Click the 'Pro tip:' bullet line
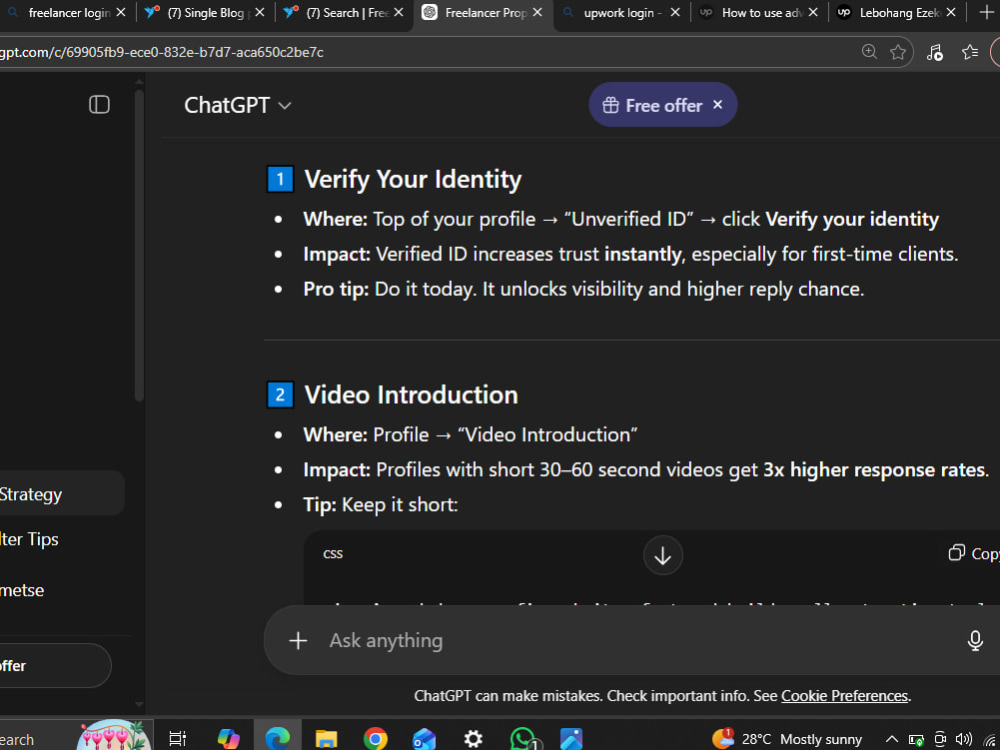 (584, 290)
